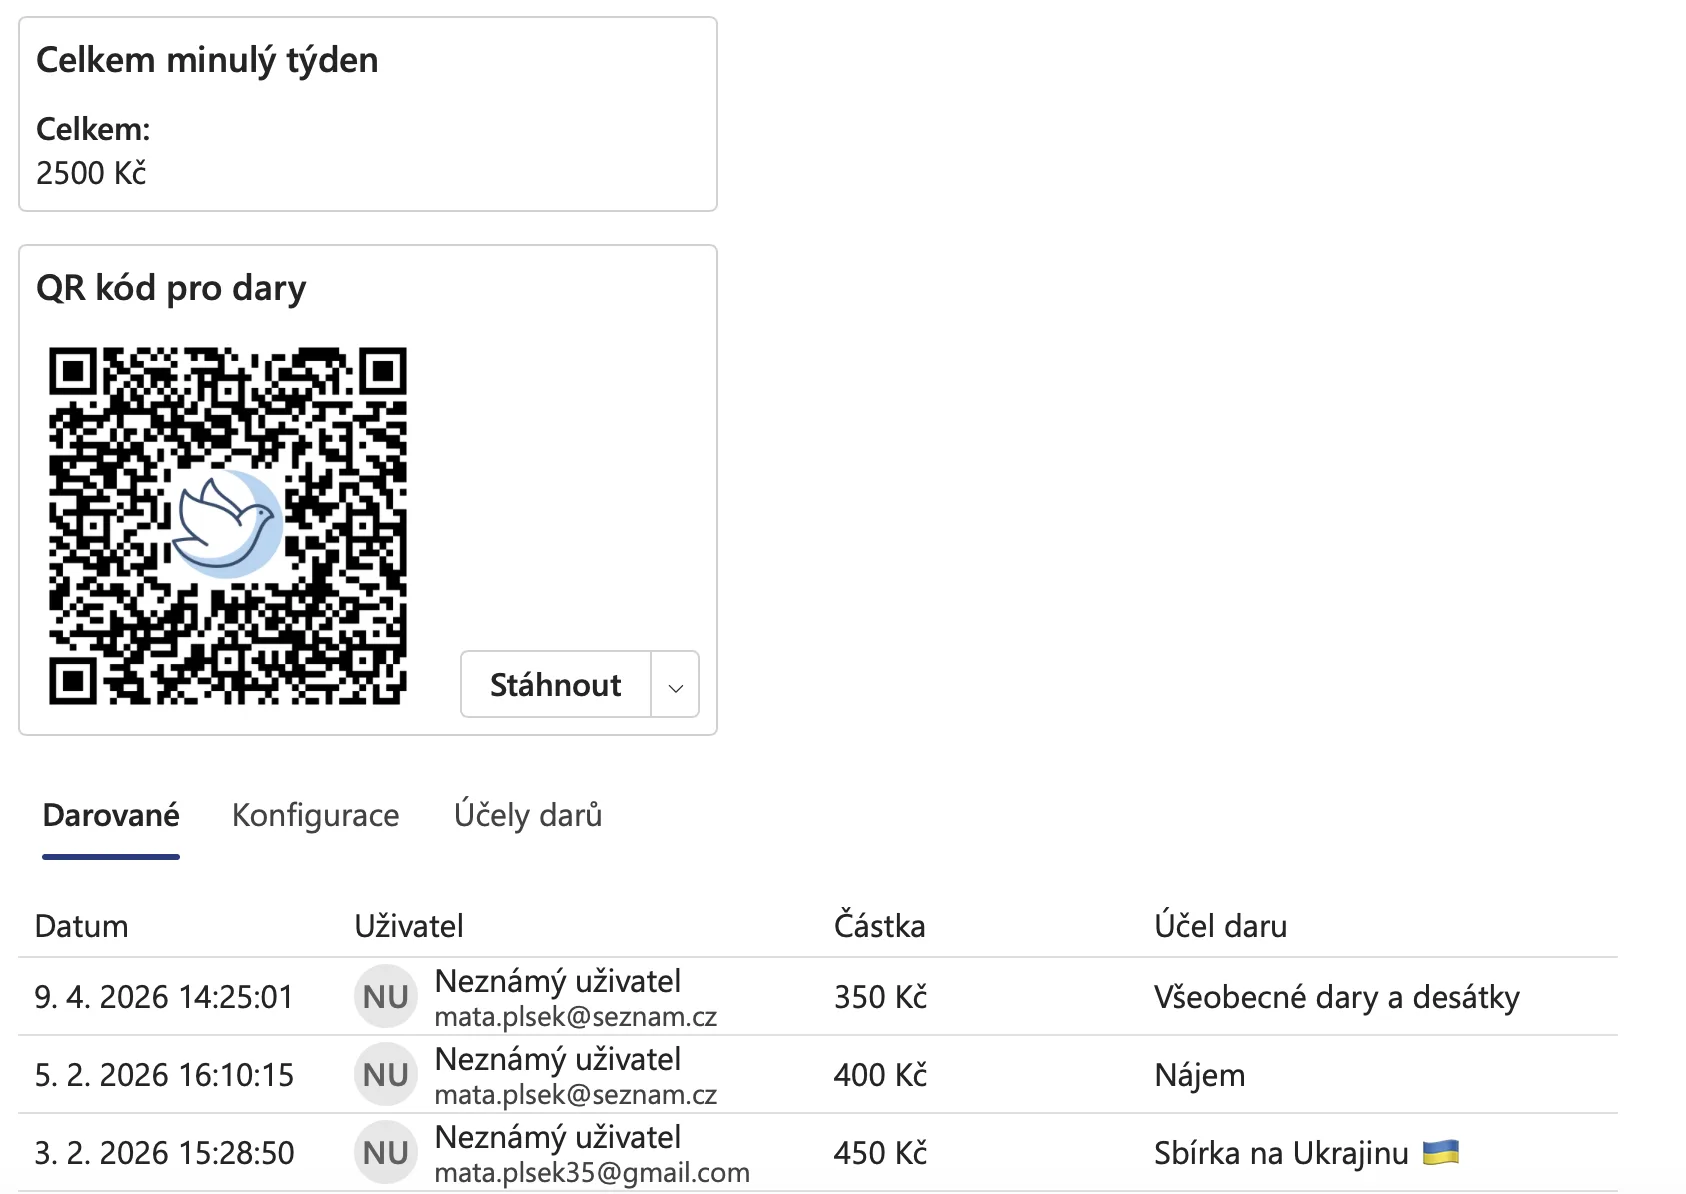Click the Ukraine flag emoji icon
The width and height of the screenshot is (1686, 1194).
[1441, 1152]
